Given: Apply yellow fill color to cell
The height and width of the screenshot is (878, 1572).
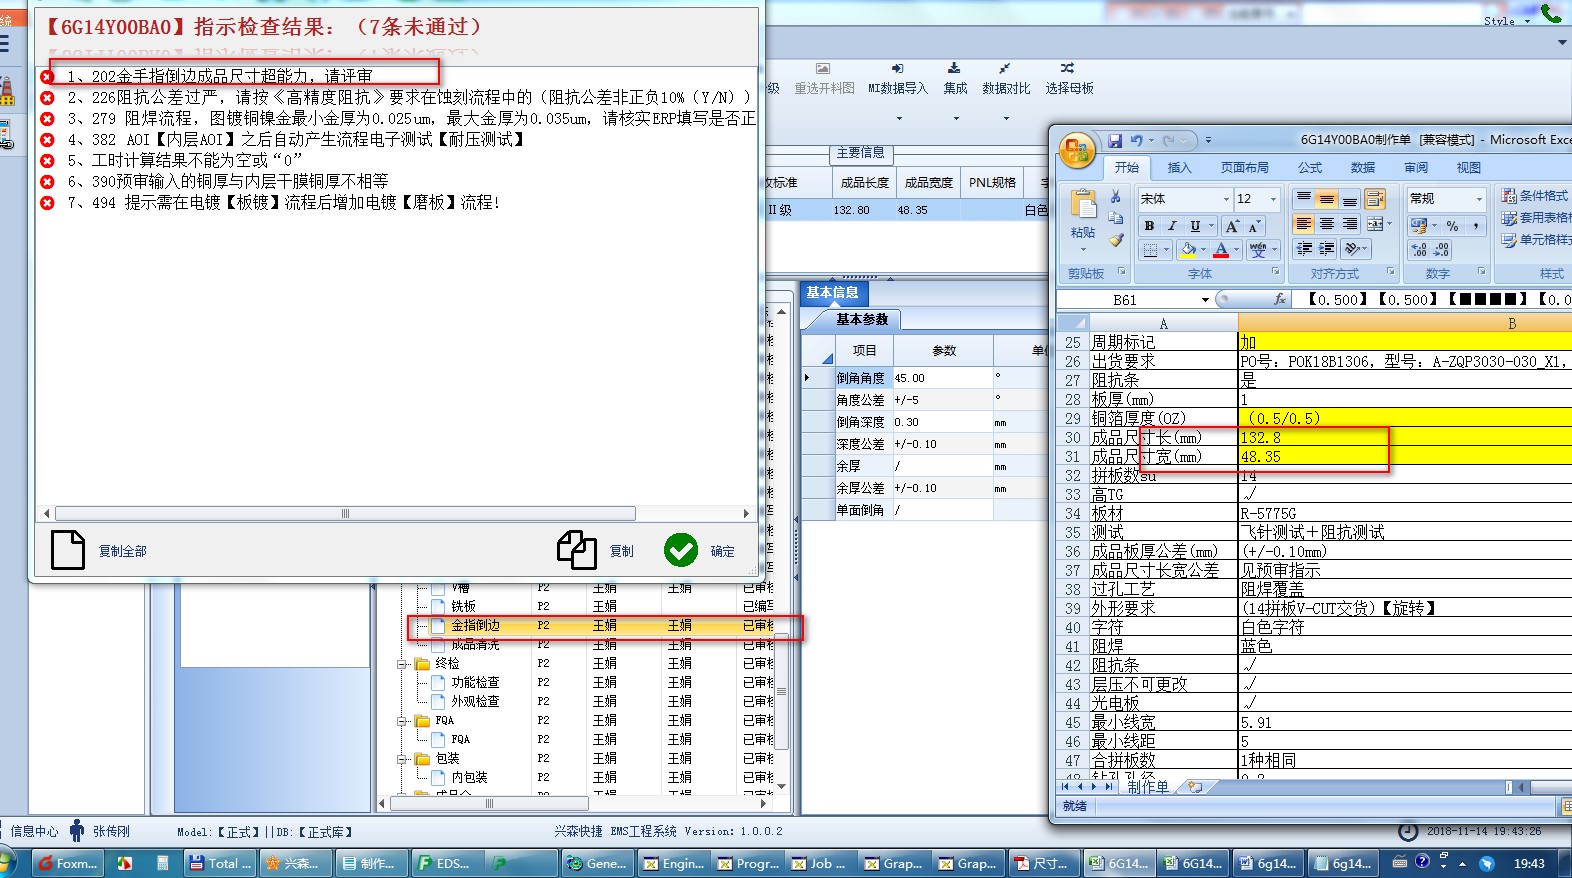Looking at the screenshot, I should (x=1187, y=250).
